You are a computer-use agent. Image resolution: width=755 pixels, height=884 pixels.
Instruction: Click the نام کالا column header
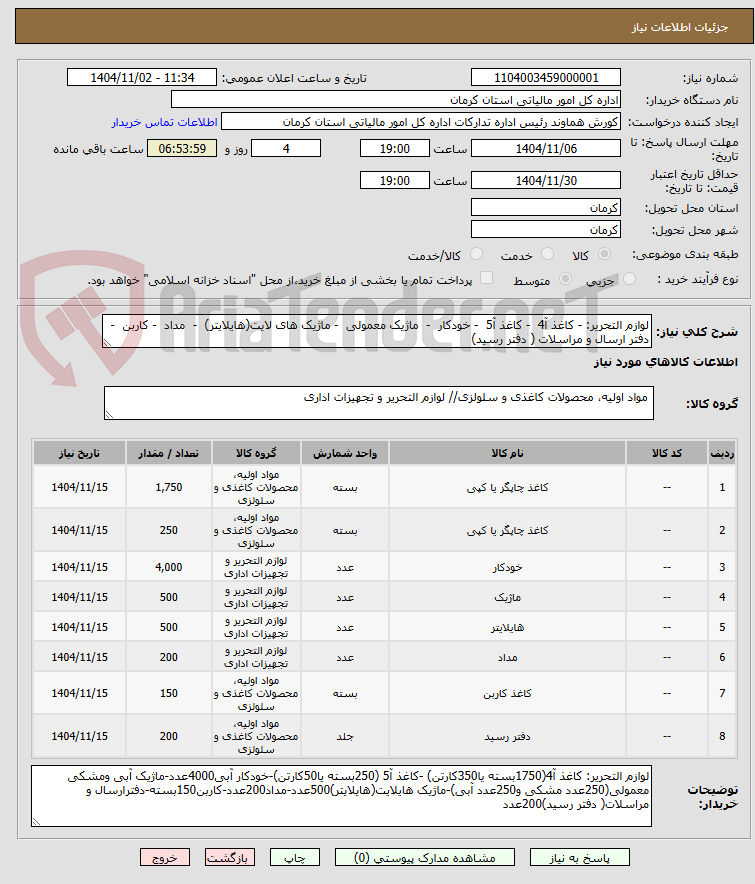point(507,453)
